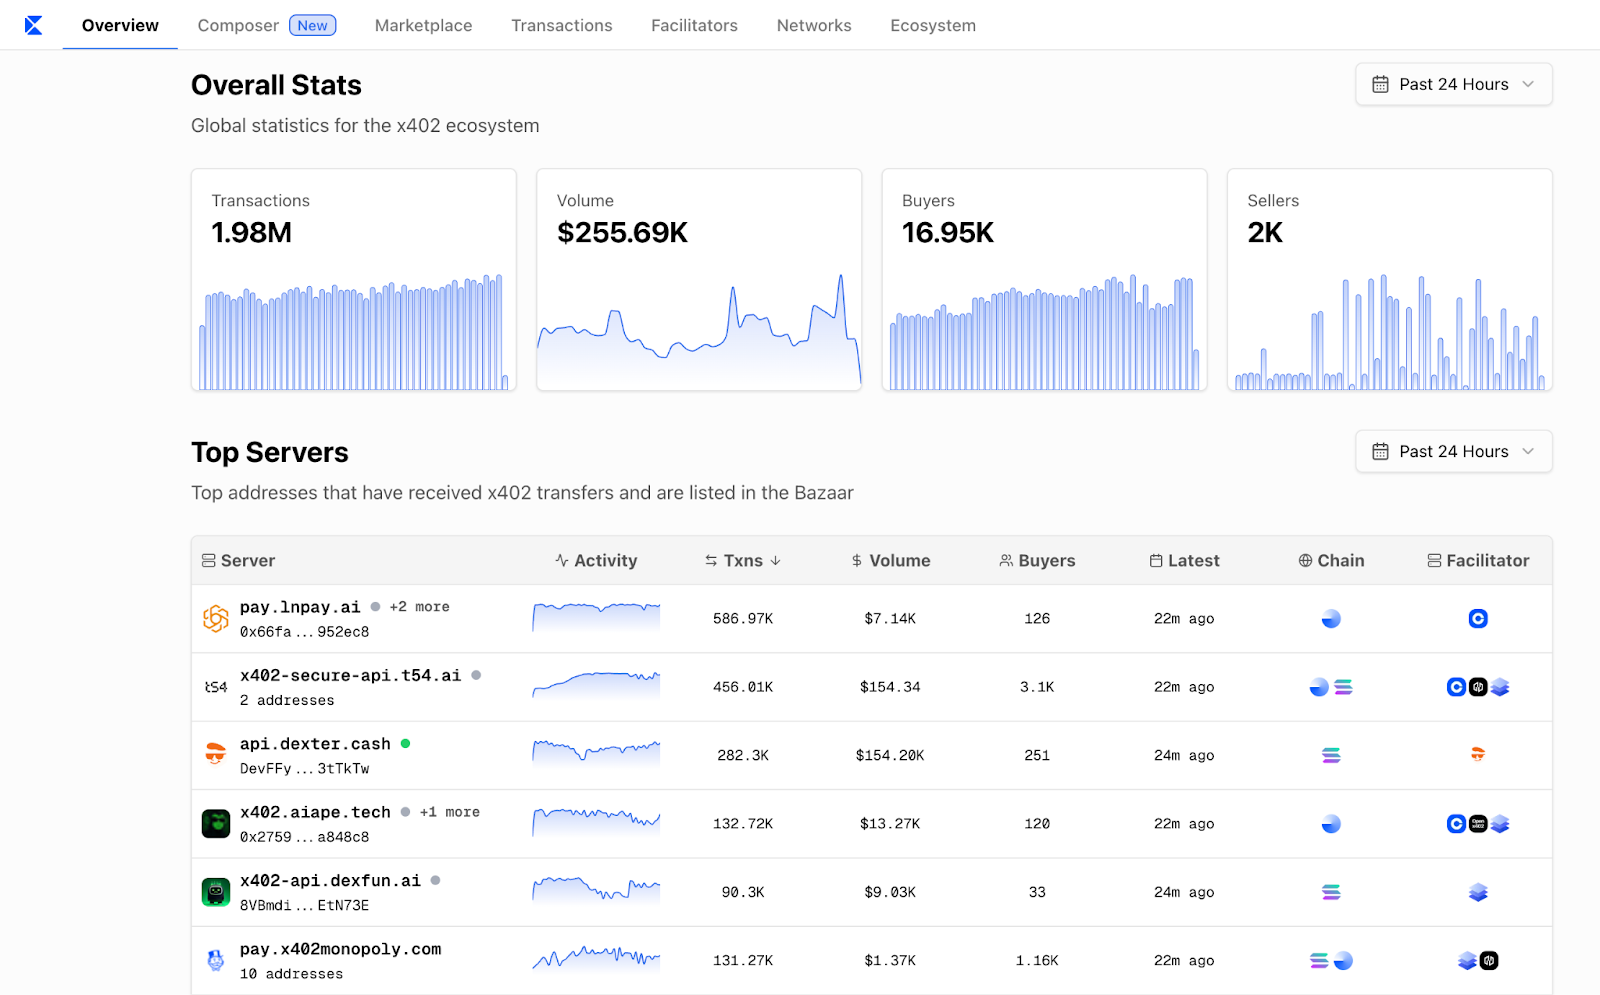This screenshot has height=995, width=1600.
Task: Click the facilitator icon in x402-api.dexfun.ai row
Action: 1477,892
